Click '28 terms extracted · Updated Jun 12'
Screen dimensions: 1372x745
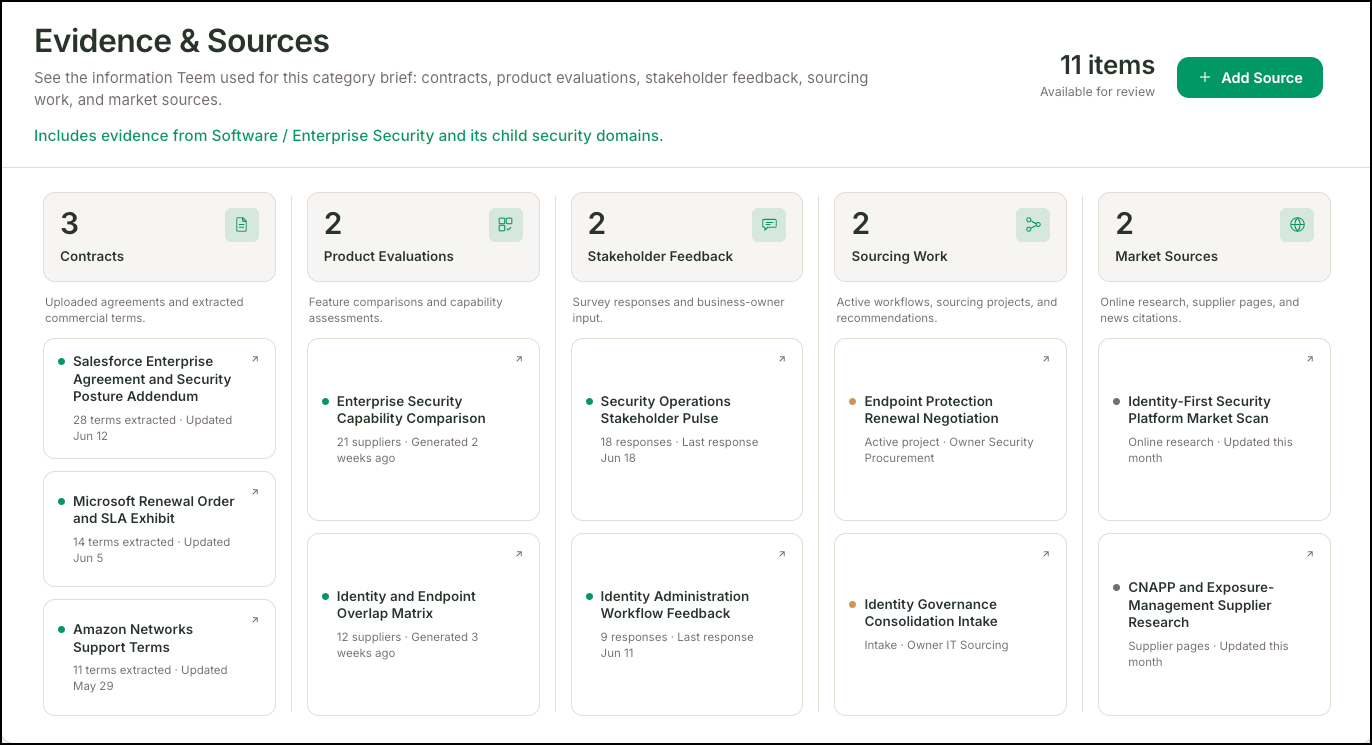click(152, 428)
